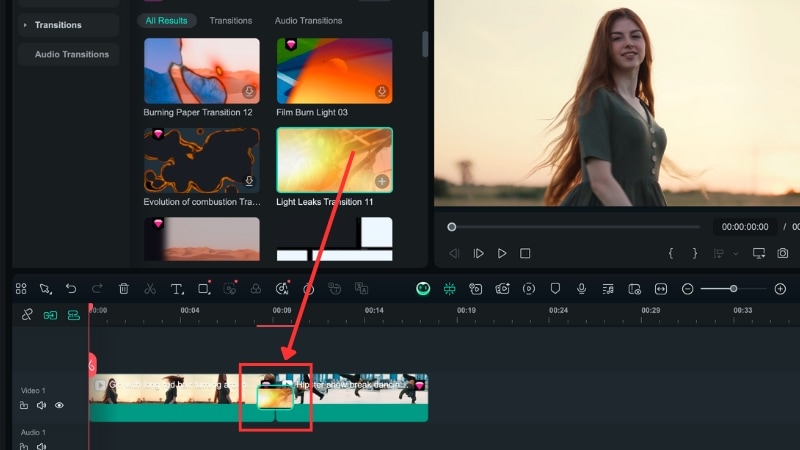Open the AI audio tool

point(282,288)
